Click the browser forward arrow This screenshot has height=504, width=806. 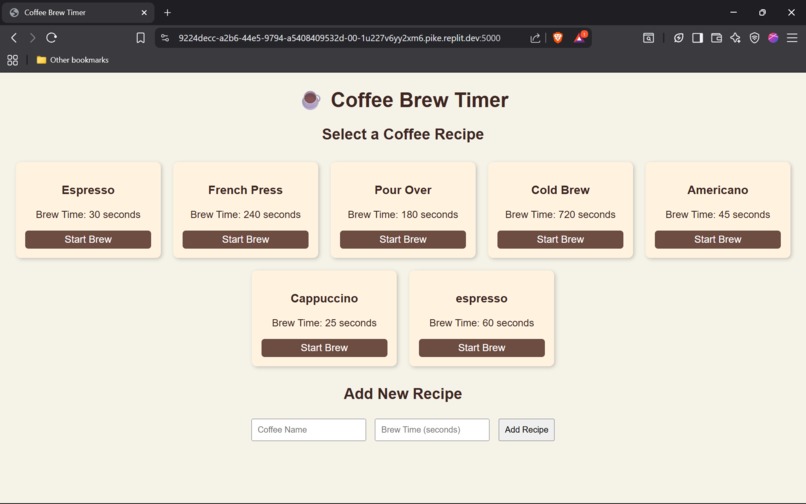tap(32, 38)
